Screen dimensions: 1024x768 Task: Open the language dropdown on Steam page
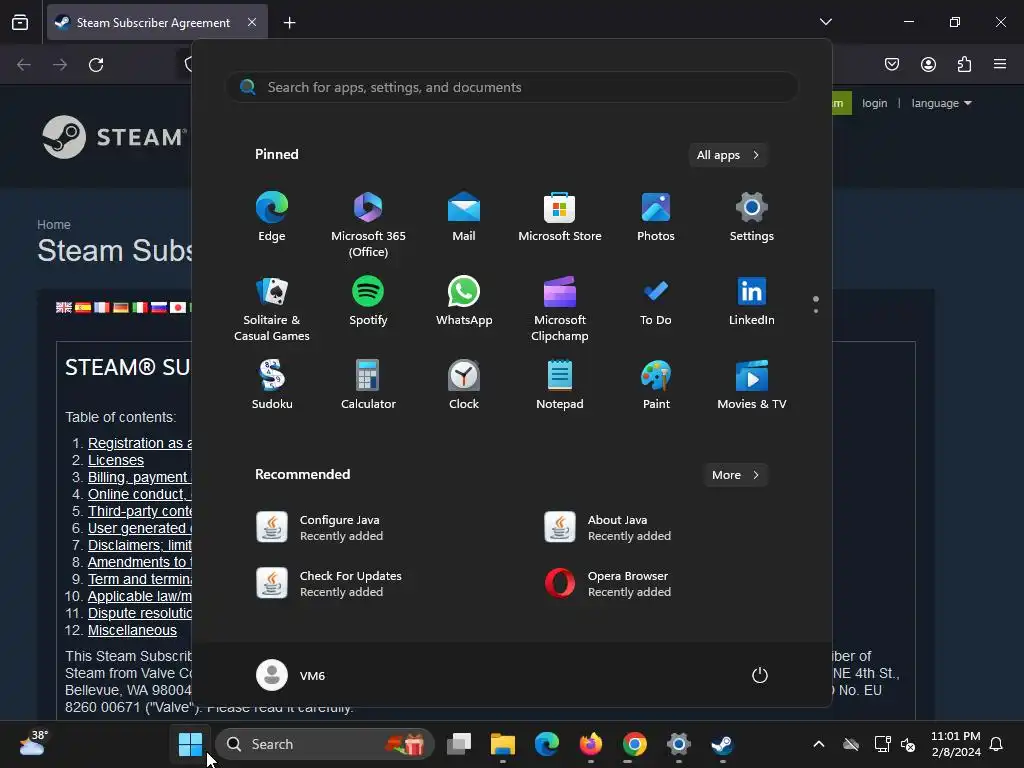pyautogui.click(x=941, y=103)
